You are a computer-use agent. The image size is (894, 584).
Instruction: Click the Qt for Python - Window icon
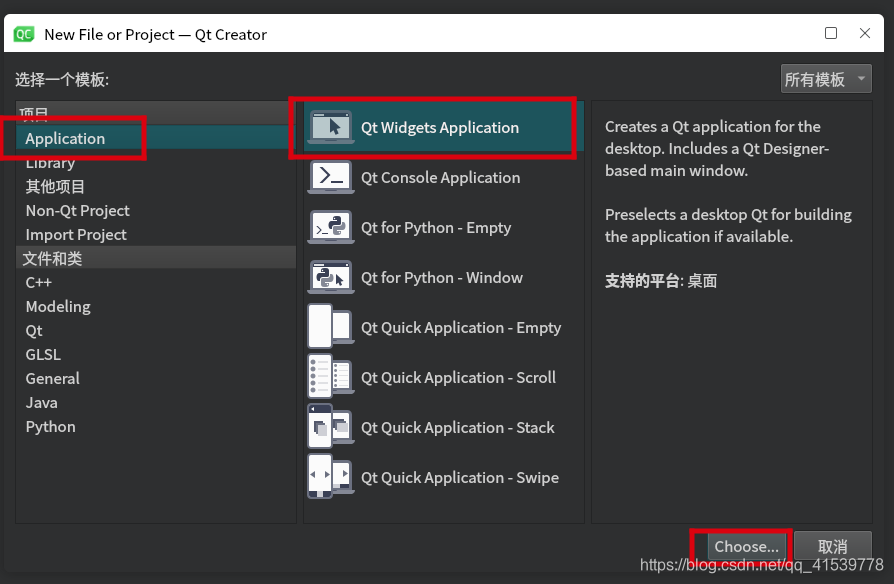pos(330,277)
